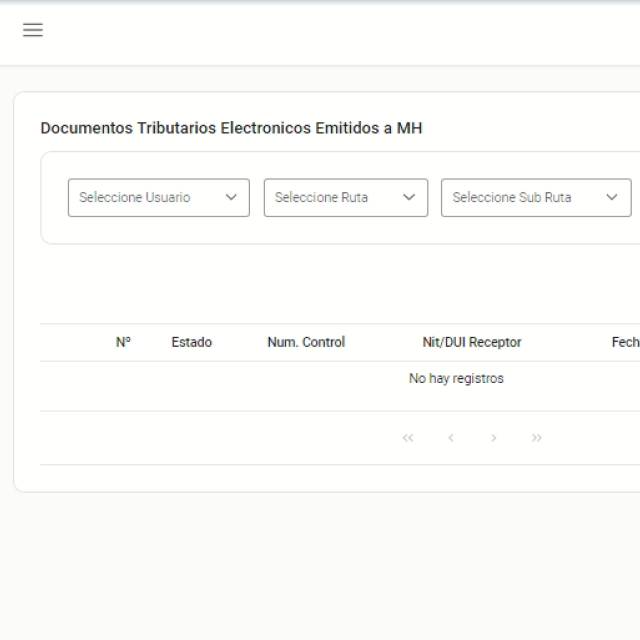Click chevron arrow in Seleccione Ruta box
Screen dimensions: 640x640
pyautogui.click(x=408, y=198)
